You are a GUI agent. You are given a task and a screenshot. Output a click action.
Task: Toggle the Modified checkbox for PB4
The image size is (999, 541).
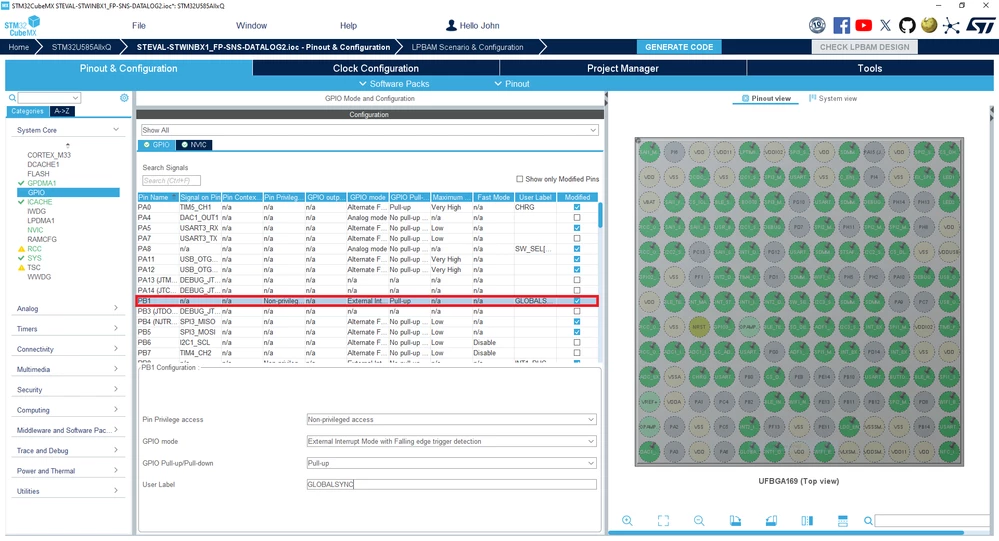pyautogui.click(x=577, y=322)
